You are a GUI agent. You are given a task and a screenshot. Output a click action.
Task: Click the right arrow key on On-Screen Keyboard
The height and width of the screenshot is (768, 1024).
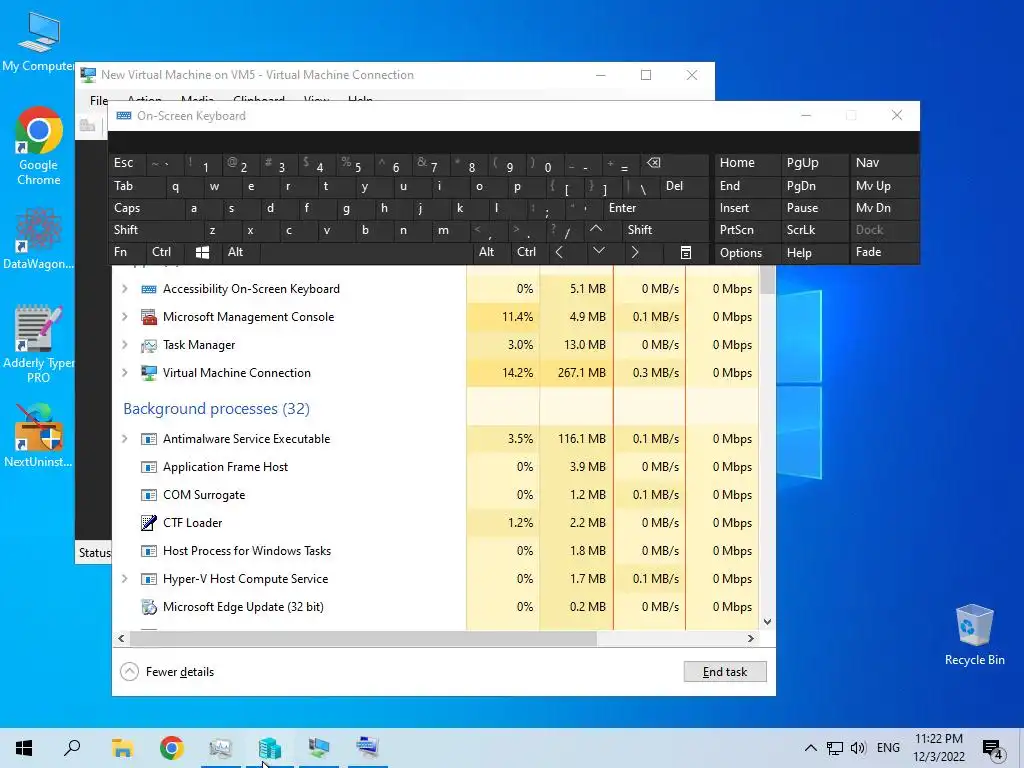[x=635, y=253]
